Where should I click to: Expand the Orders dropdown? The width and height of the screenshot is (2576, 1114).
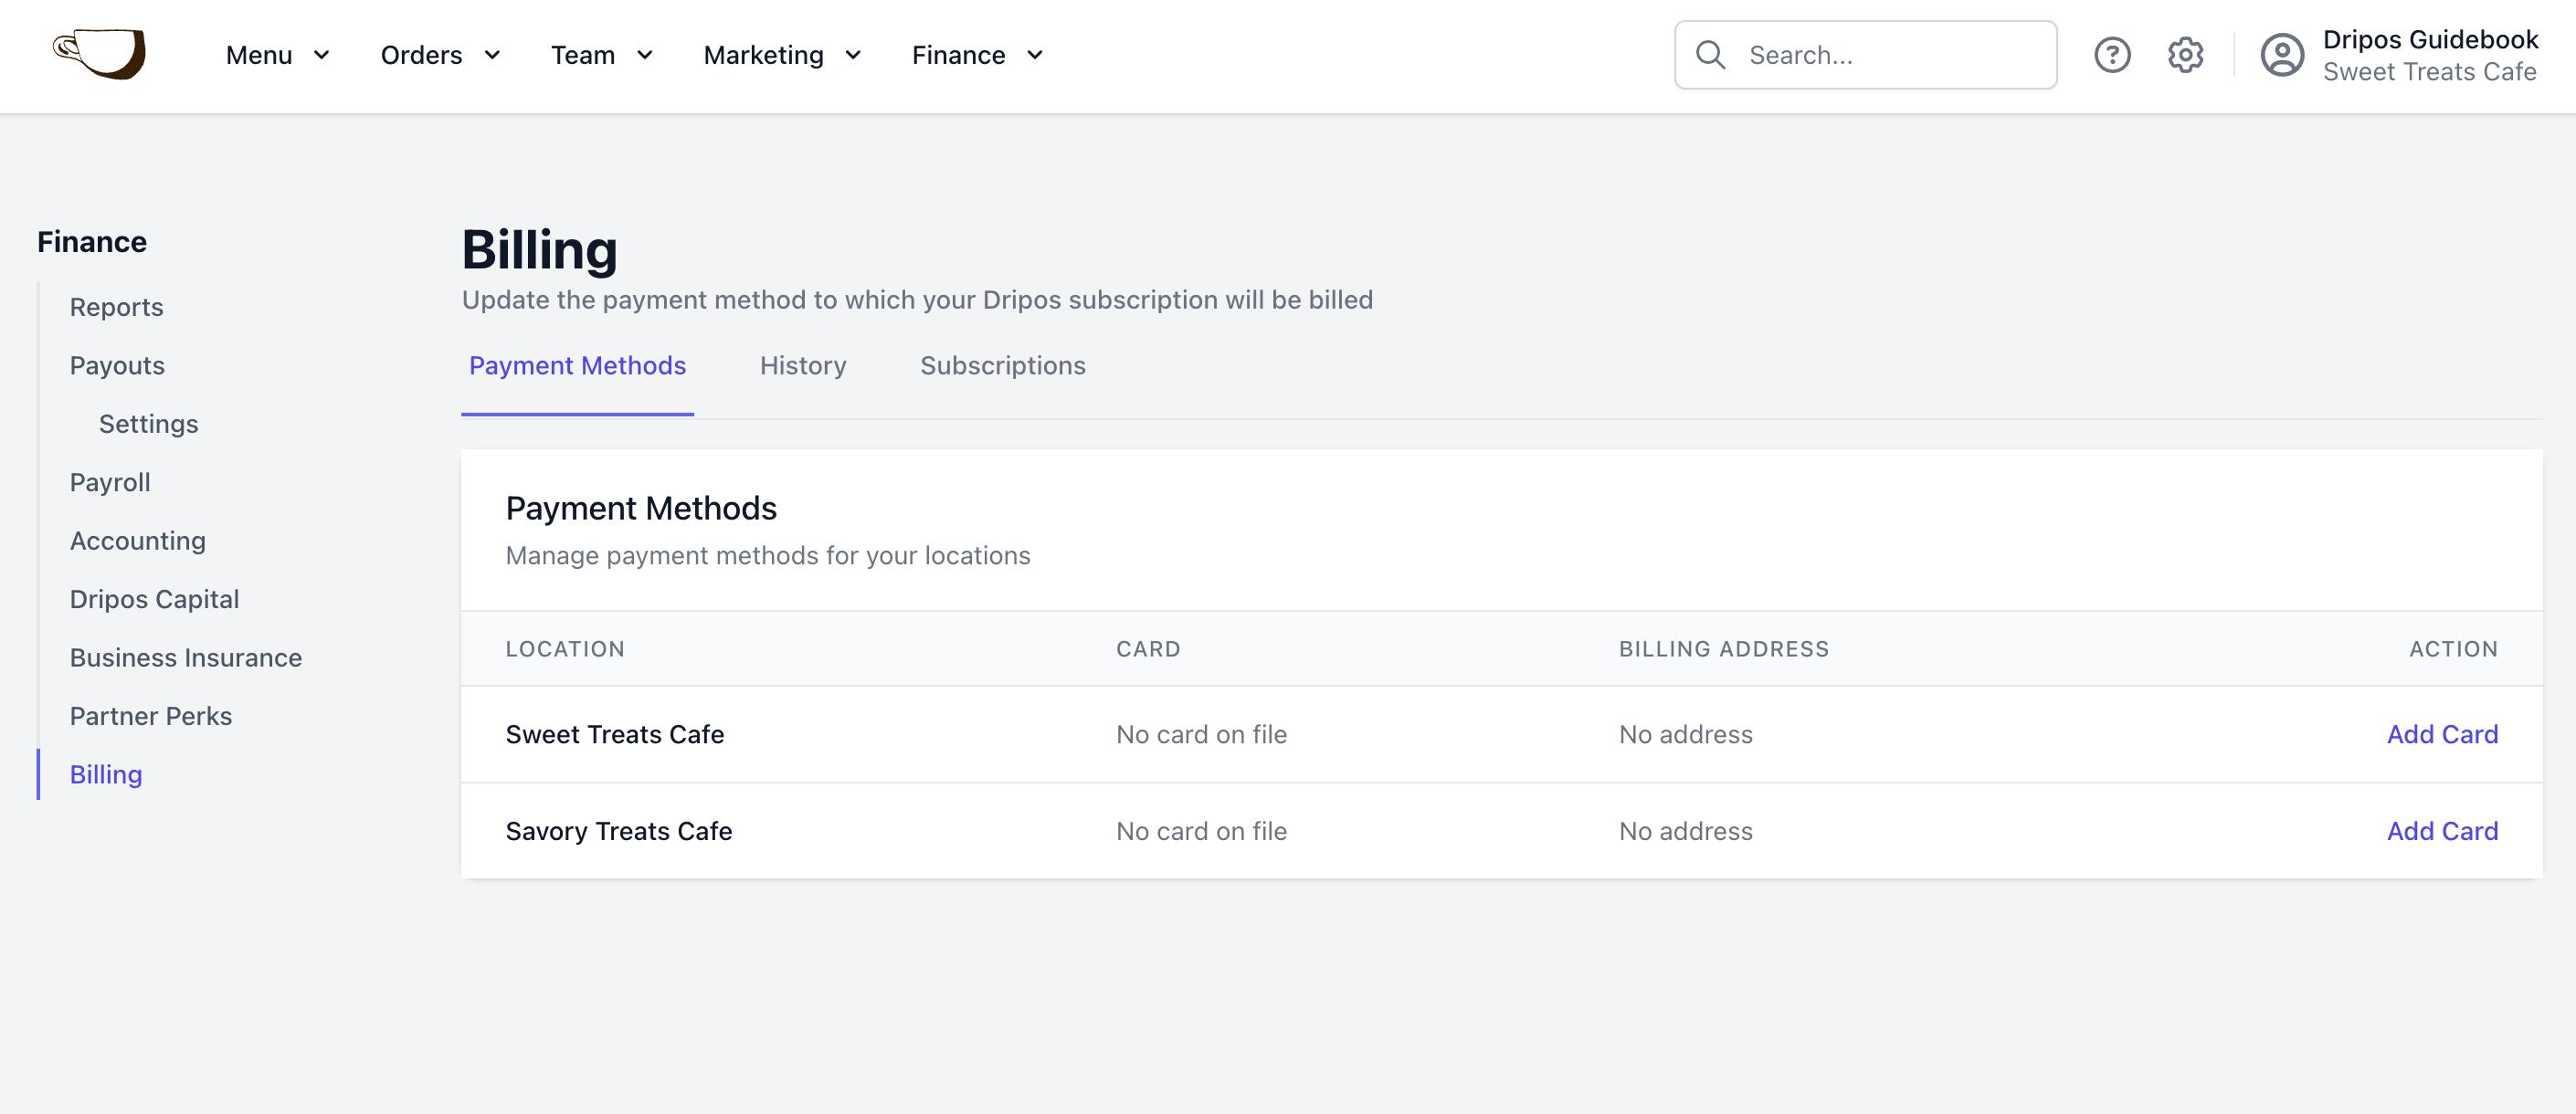click(440, 55)
